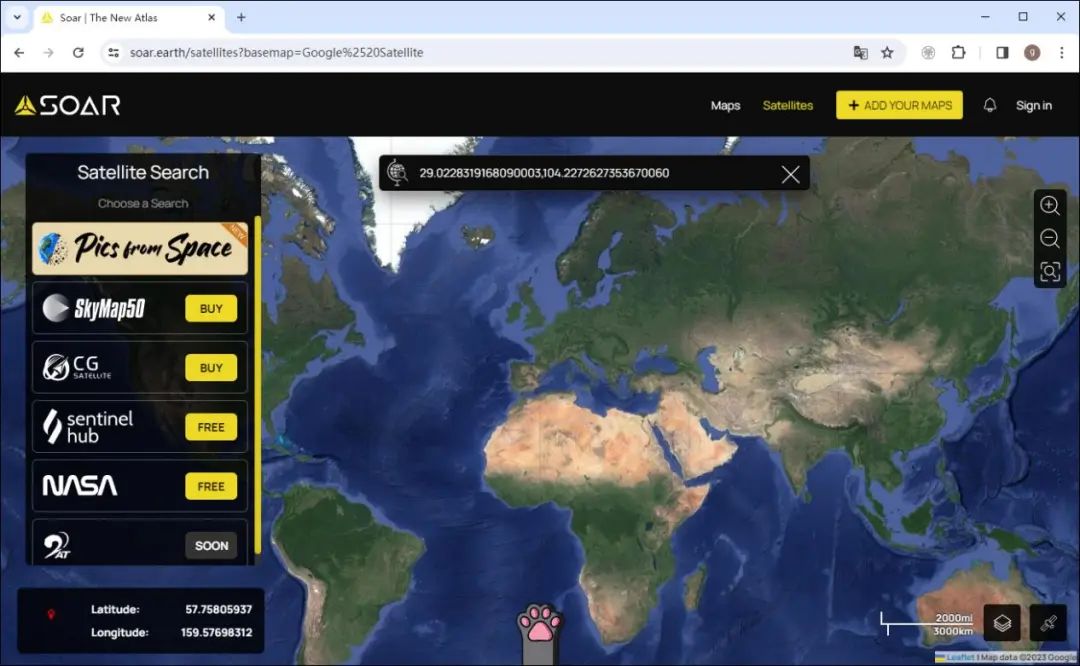Bookmark this page with star
1080x666 pixels.
coord(887,52)
